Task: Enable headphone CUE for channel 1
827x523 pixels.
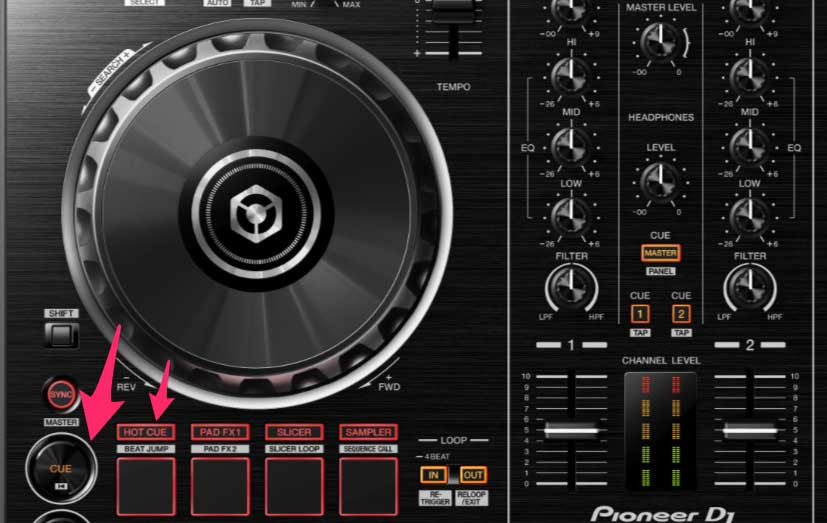Action: (639, 314)
